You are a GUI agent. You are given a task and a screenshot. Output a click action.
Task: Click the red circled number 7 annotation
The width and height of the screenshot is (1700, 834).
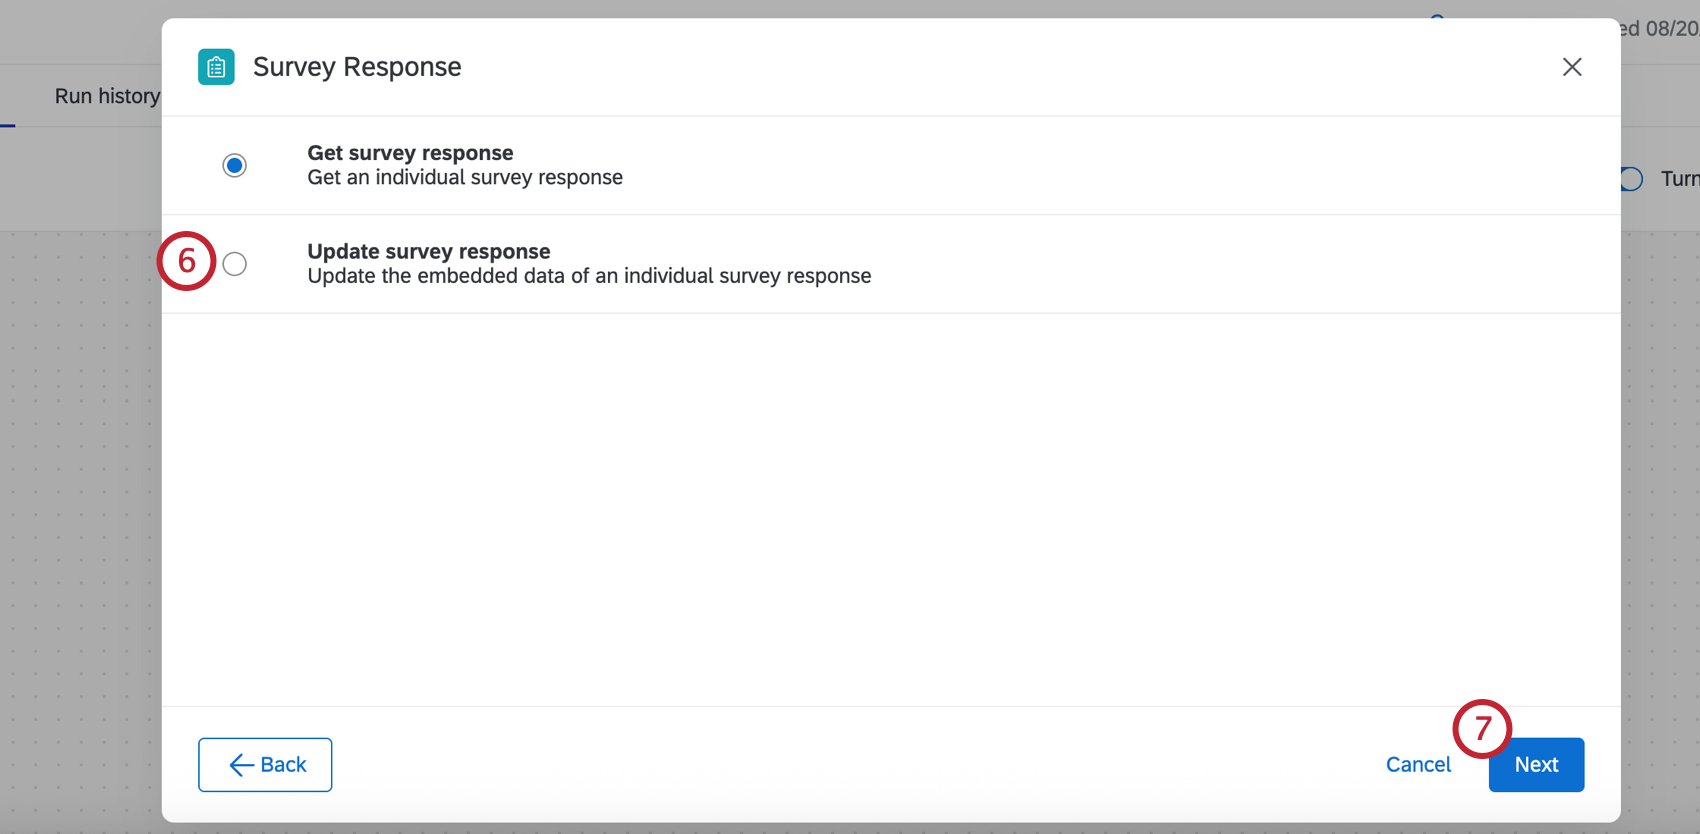[x=1482, y=729]
